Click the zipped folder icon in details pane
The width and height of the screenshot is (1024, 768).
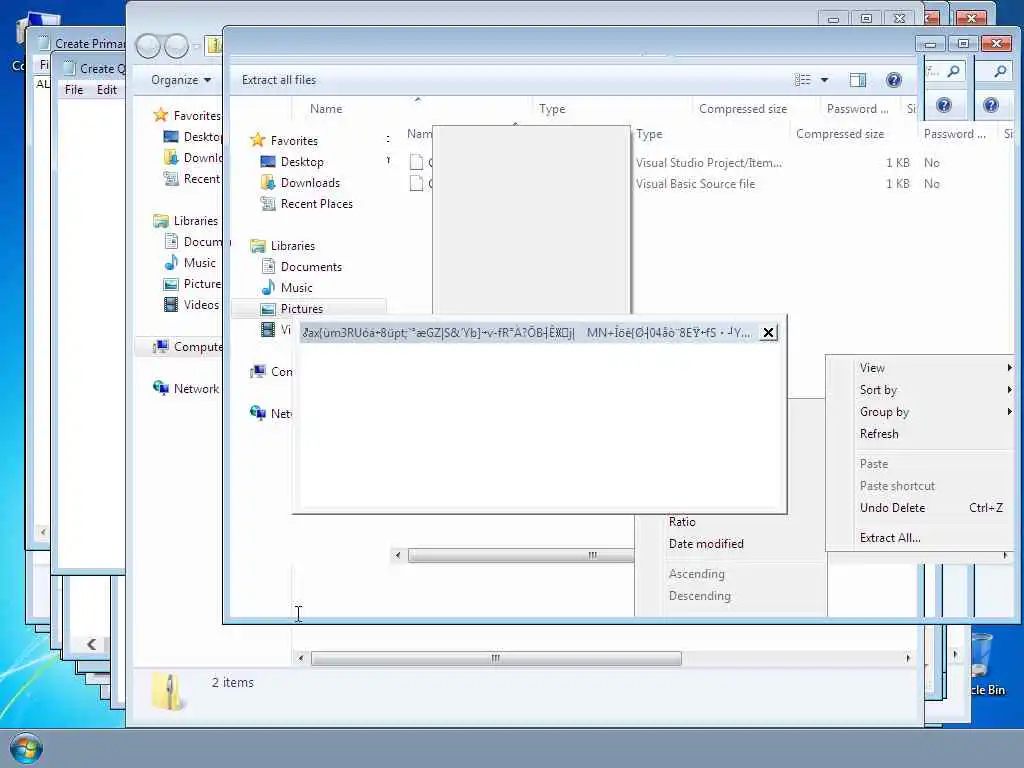[x=168, y=692]
